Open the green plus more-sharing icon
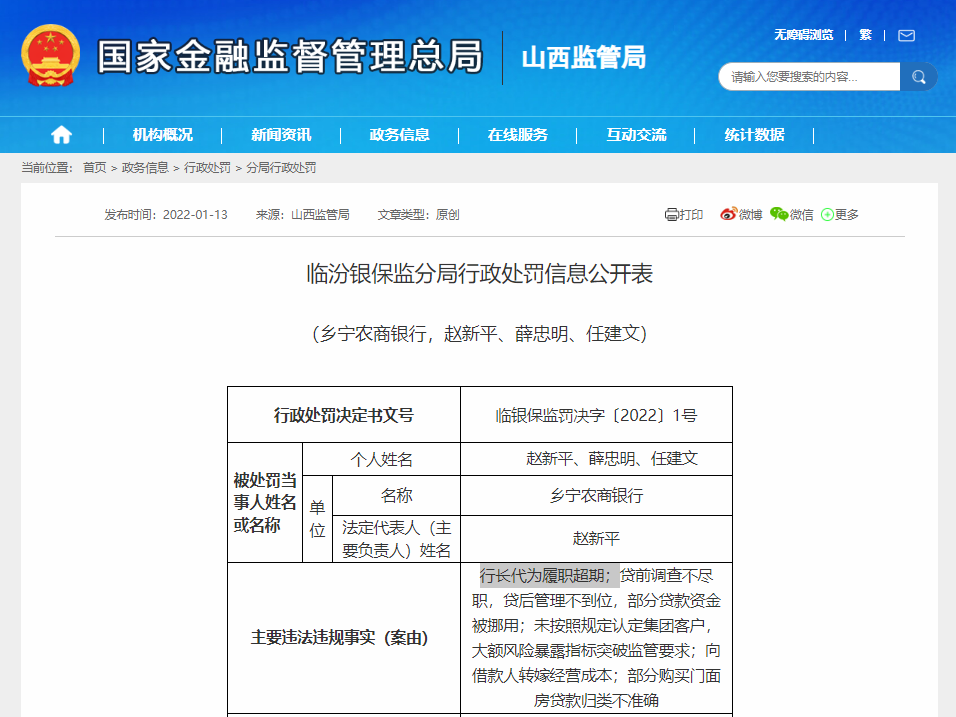956x717 pixels. tap(827, 215)
